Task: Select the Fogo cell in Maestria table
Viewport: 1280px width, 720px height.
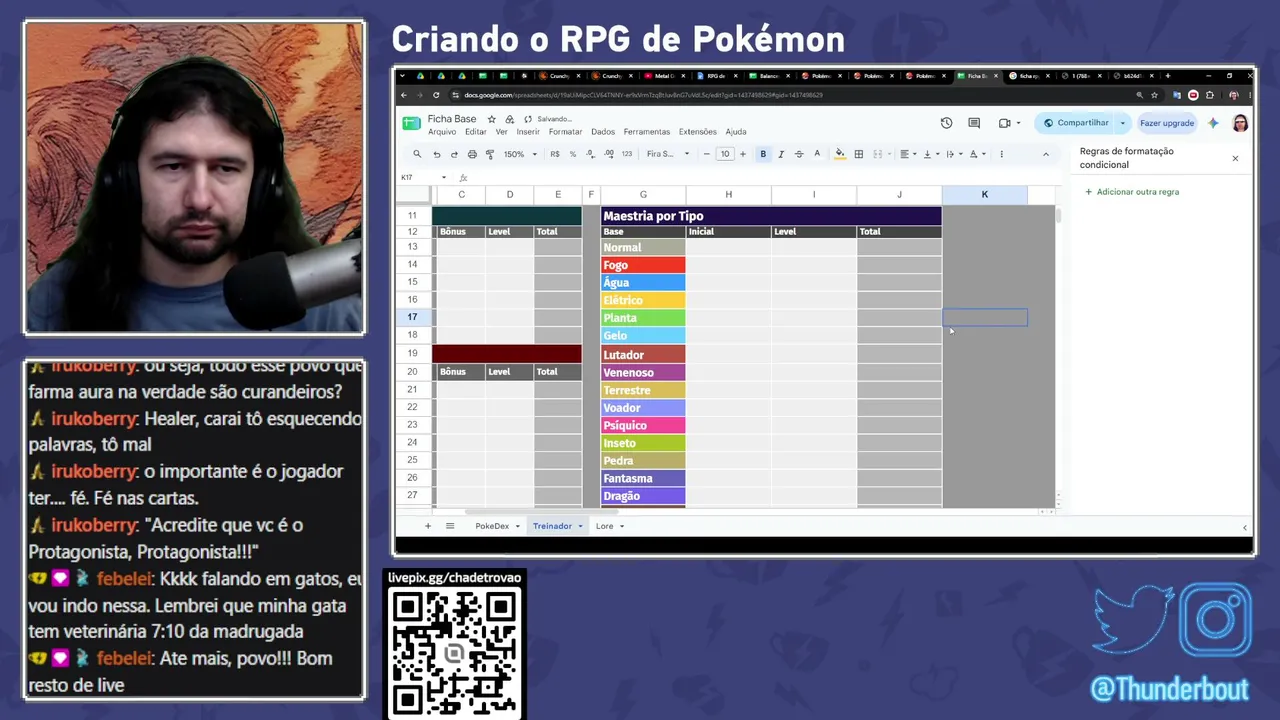Action: 643,265
